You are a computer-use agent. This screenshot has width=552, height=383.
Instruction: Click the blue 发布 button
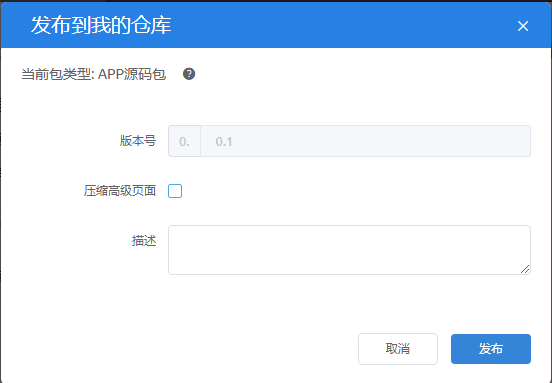point(491,349)
